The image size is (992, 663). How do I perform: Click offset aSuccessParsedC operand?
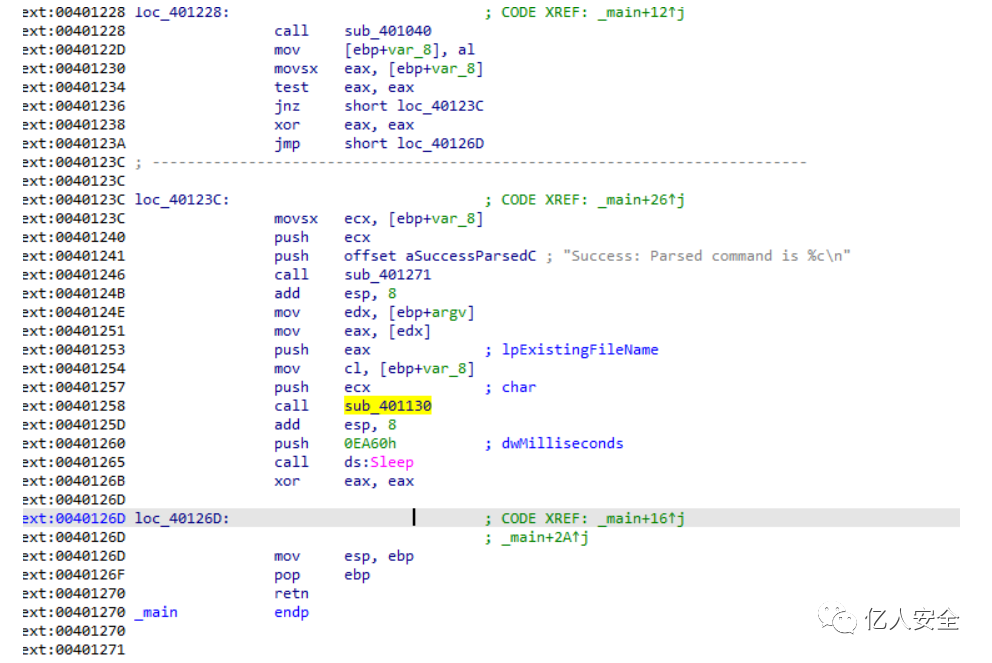coord(440,256)
